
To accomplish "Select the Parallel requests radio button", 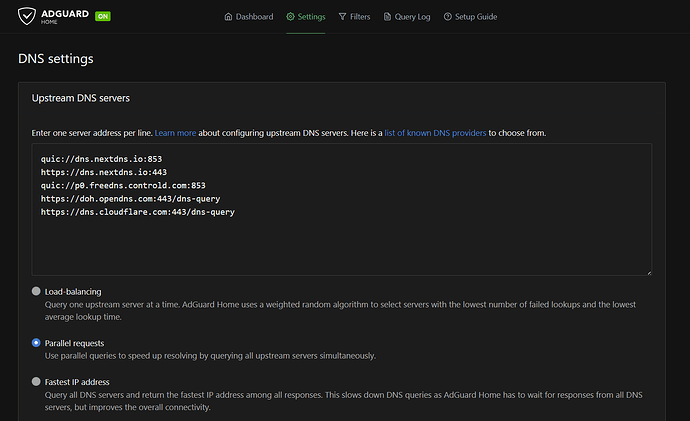I will [36, 343].
